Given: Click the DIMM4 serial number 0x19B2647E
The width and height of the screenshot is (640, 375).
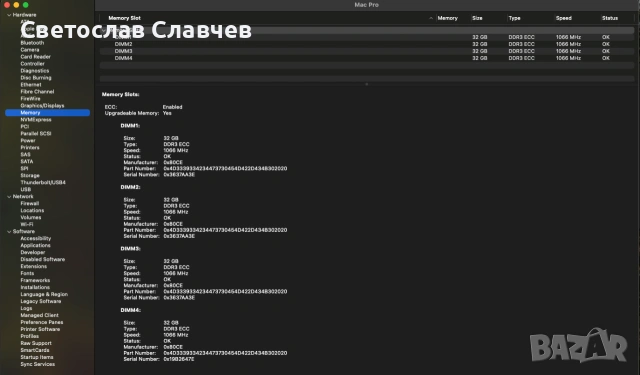Looking at the screenshot, I should [x=179, y=359].
